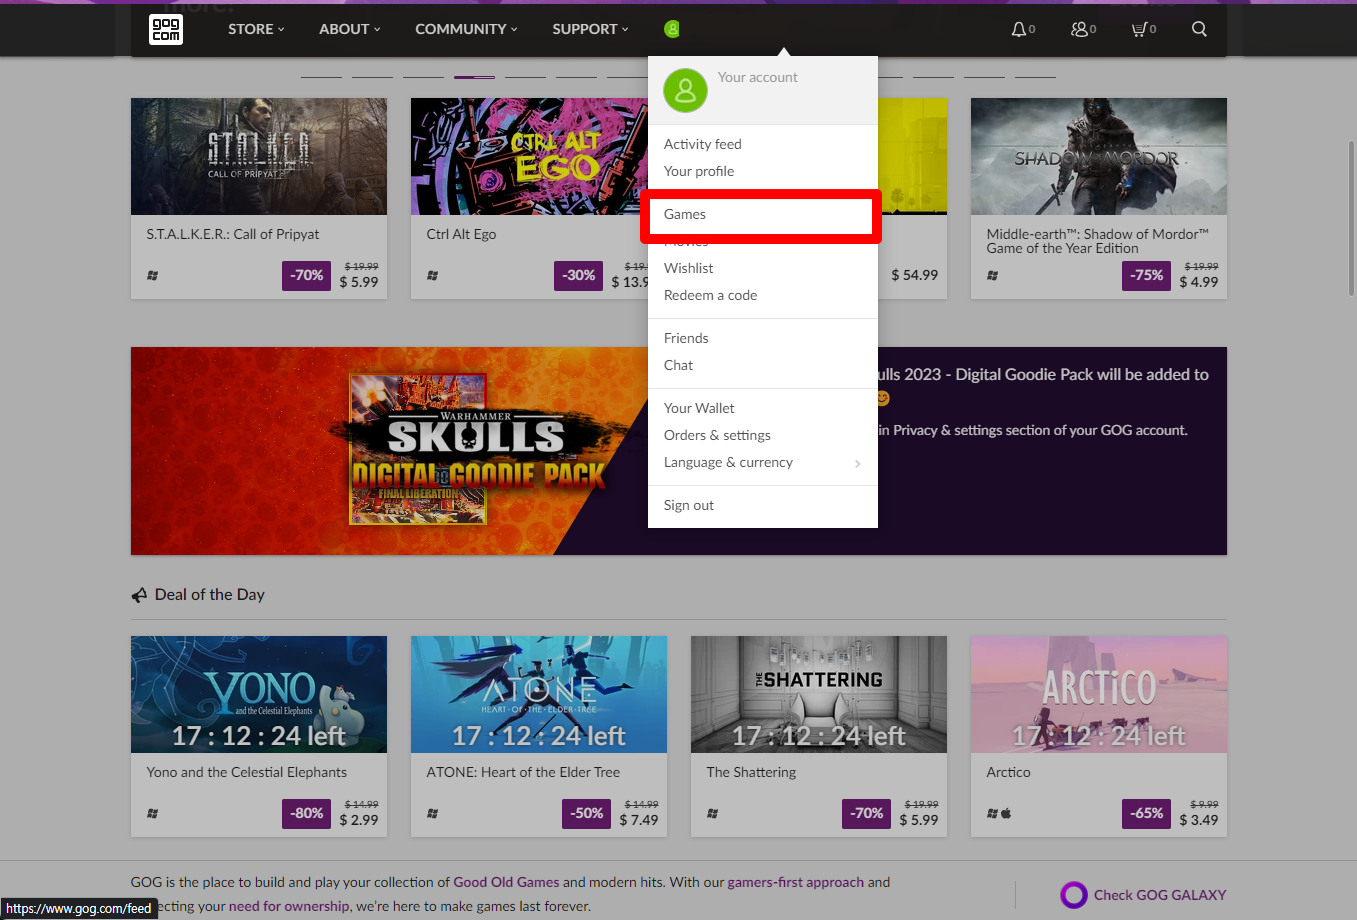Open the ATONE Heart of the Elder Tree thumbnail

pyautogui.click(x=539, y=694)
